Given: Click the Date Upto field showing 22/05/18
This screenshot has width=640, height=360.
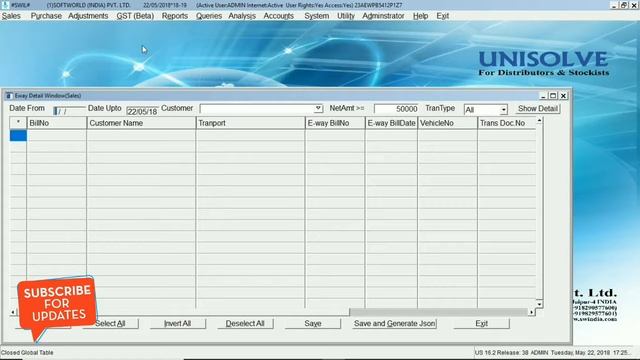Looking at the screenshot, I should pyautogui.click(x=142, y=111).
